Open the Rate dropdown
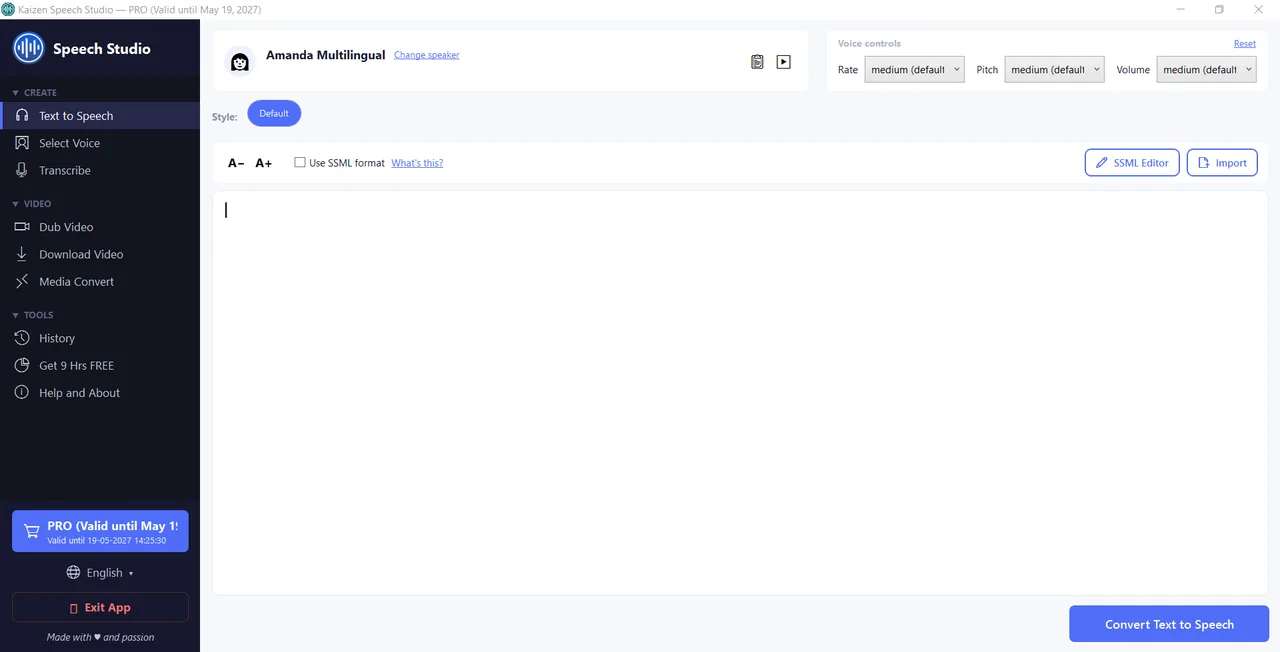The height and width of the screenshot is (652, 1280). (x=914, y=70)
